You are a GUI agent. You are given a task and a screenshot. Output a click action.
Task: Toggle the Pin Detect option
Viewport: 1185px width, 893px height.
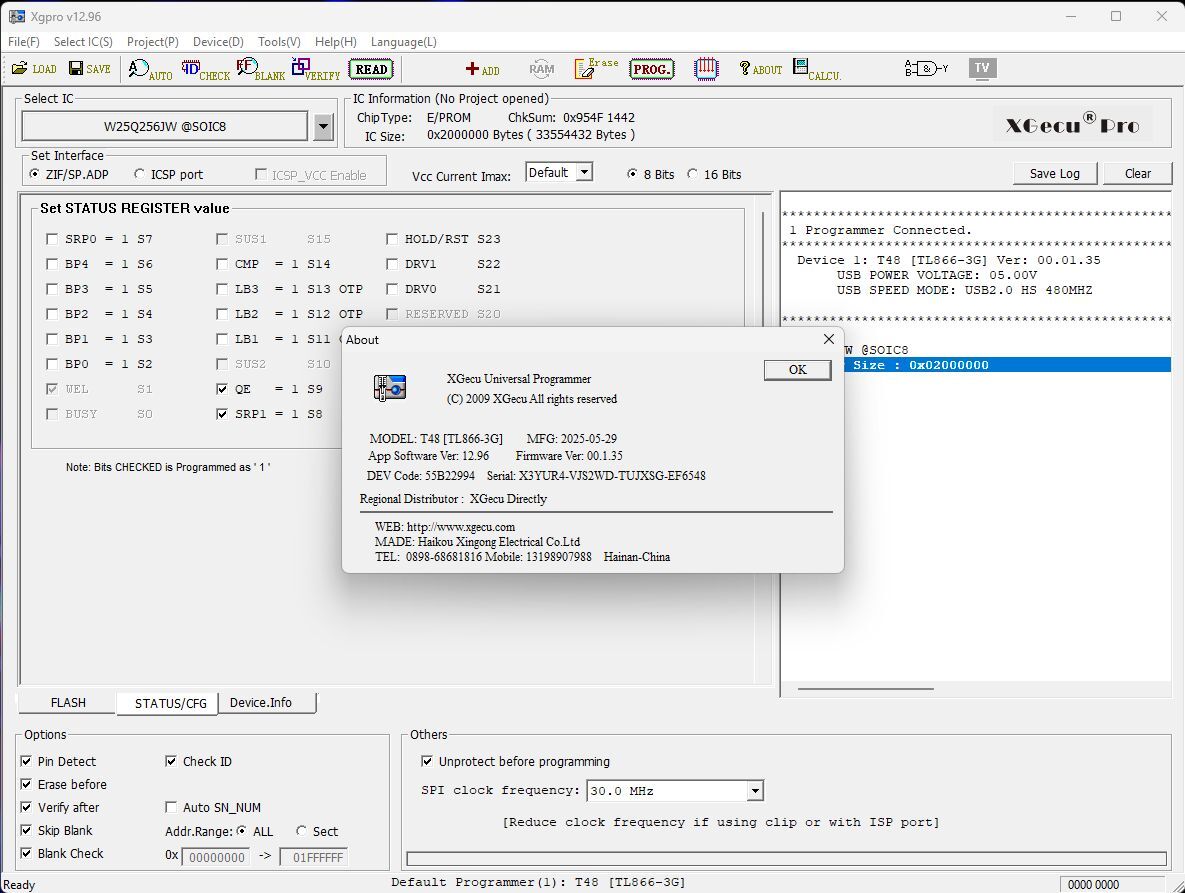tap(26, 761)
